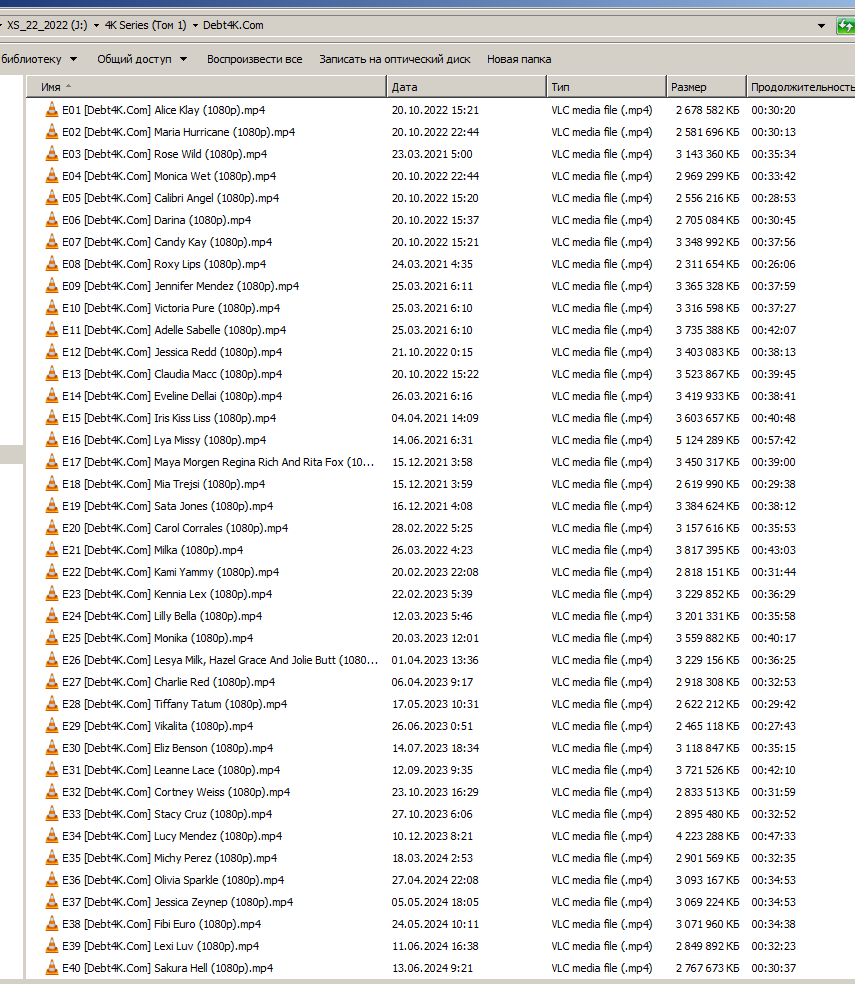Select file E19 Sata Jones (1080p).mp4
The width and height of the screenshot is (855, 997).
coord(168,506)
